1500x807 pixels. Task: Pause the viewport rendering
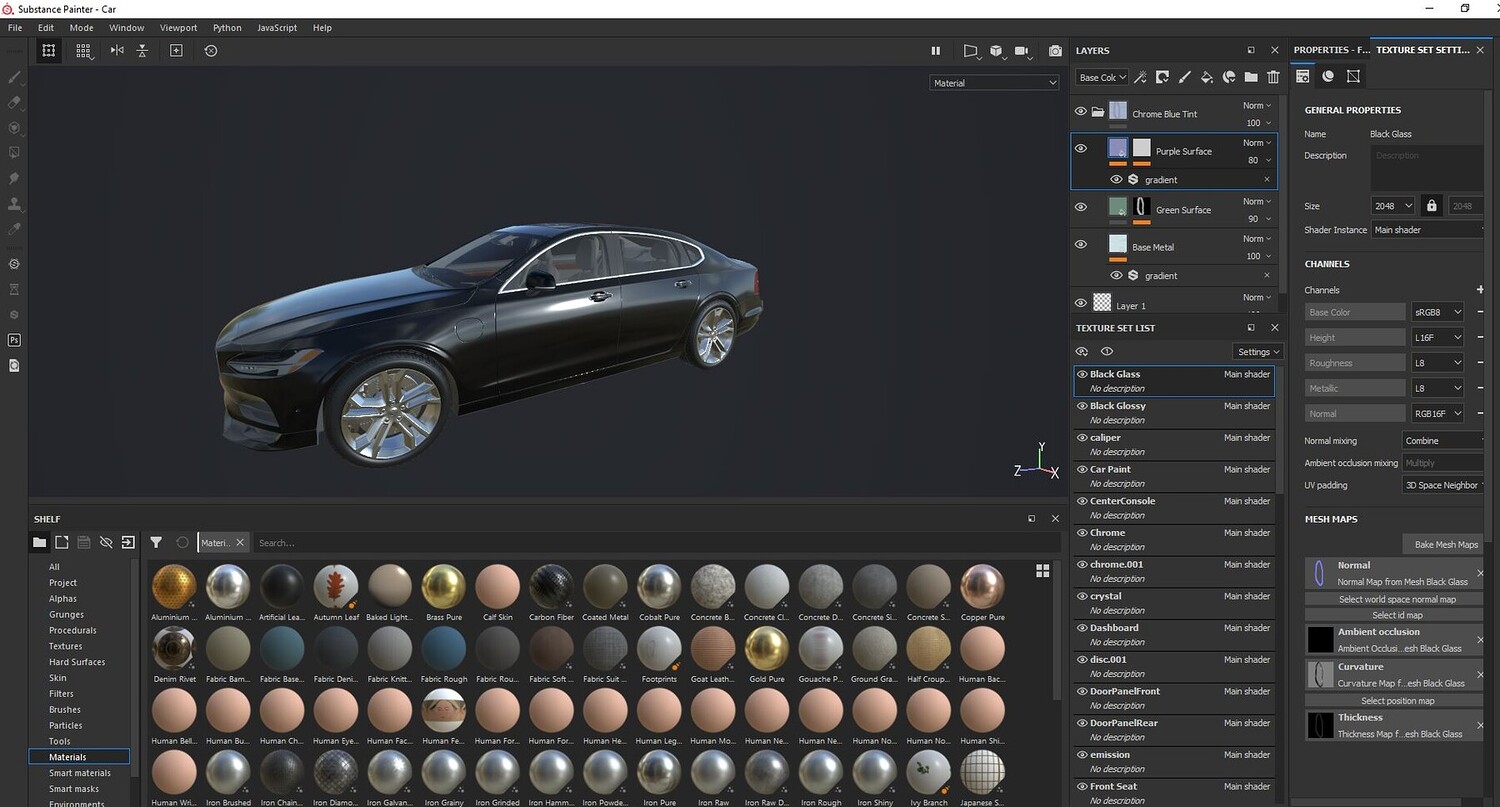936,50
